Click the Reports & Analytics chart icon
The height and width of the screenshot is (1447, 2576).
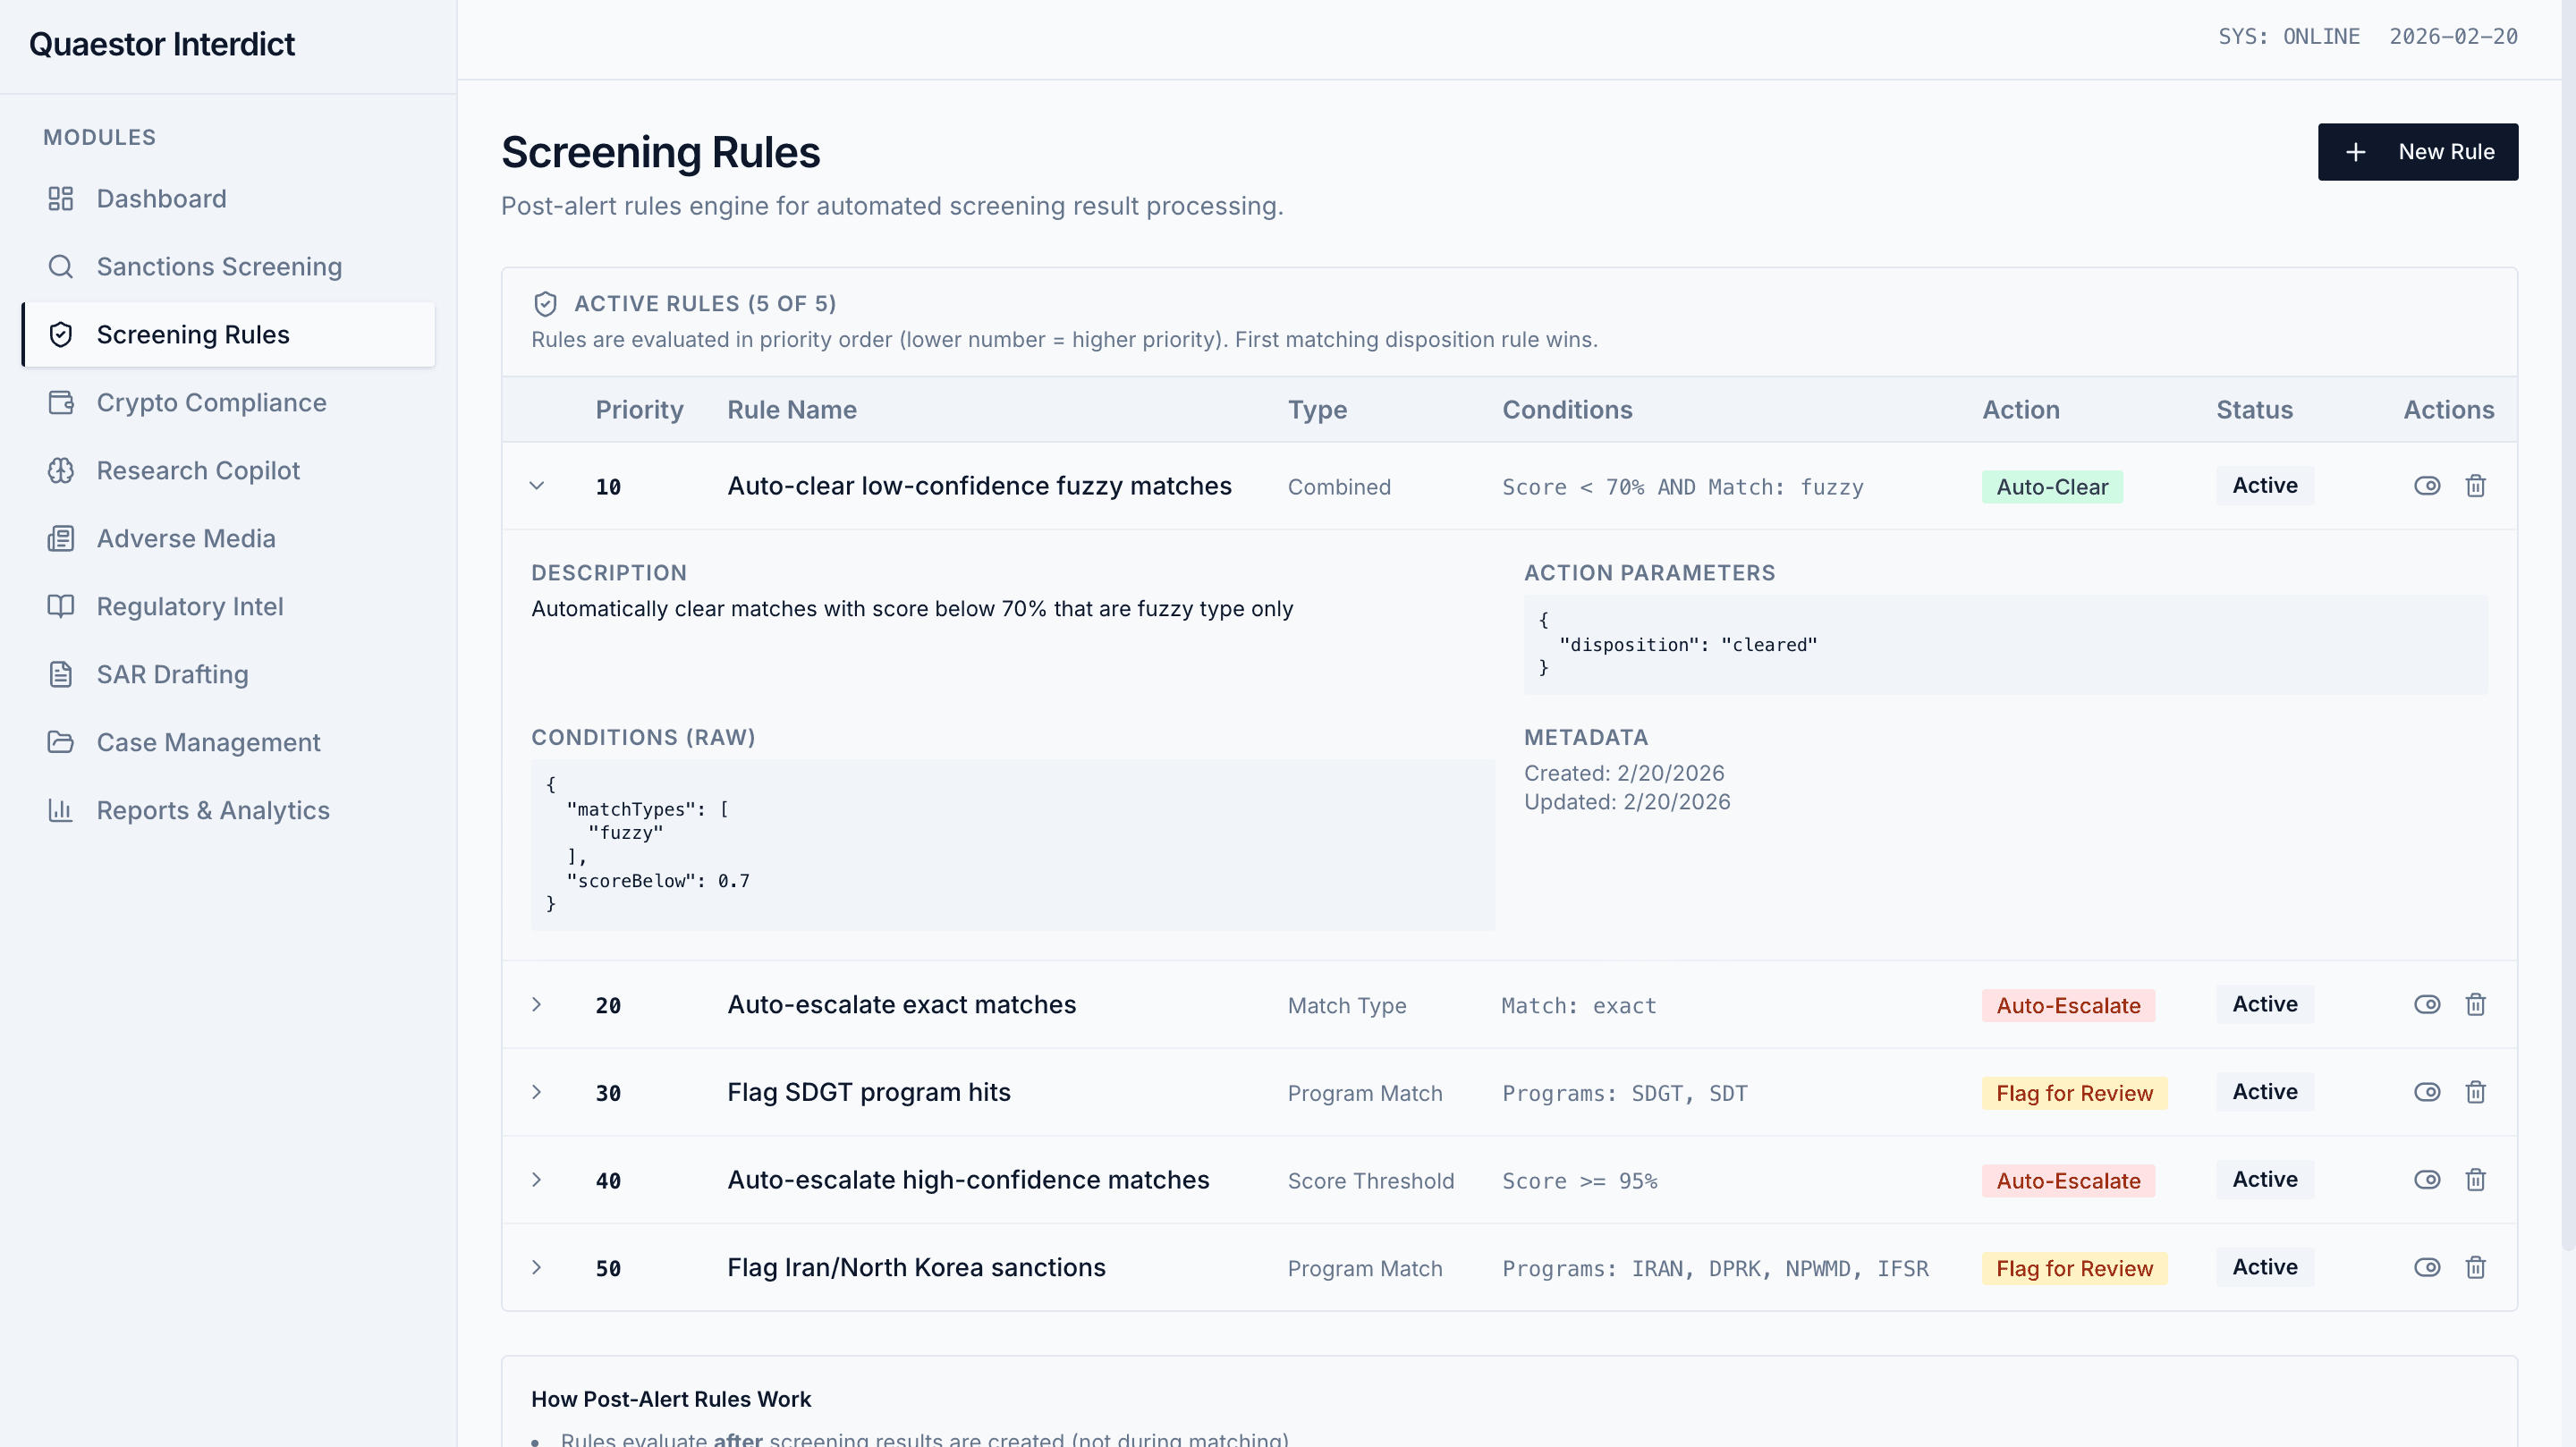pos(60,810)
